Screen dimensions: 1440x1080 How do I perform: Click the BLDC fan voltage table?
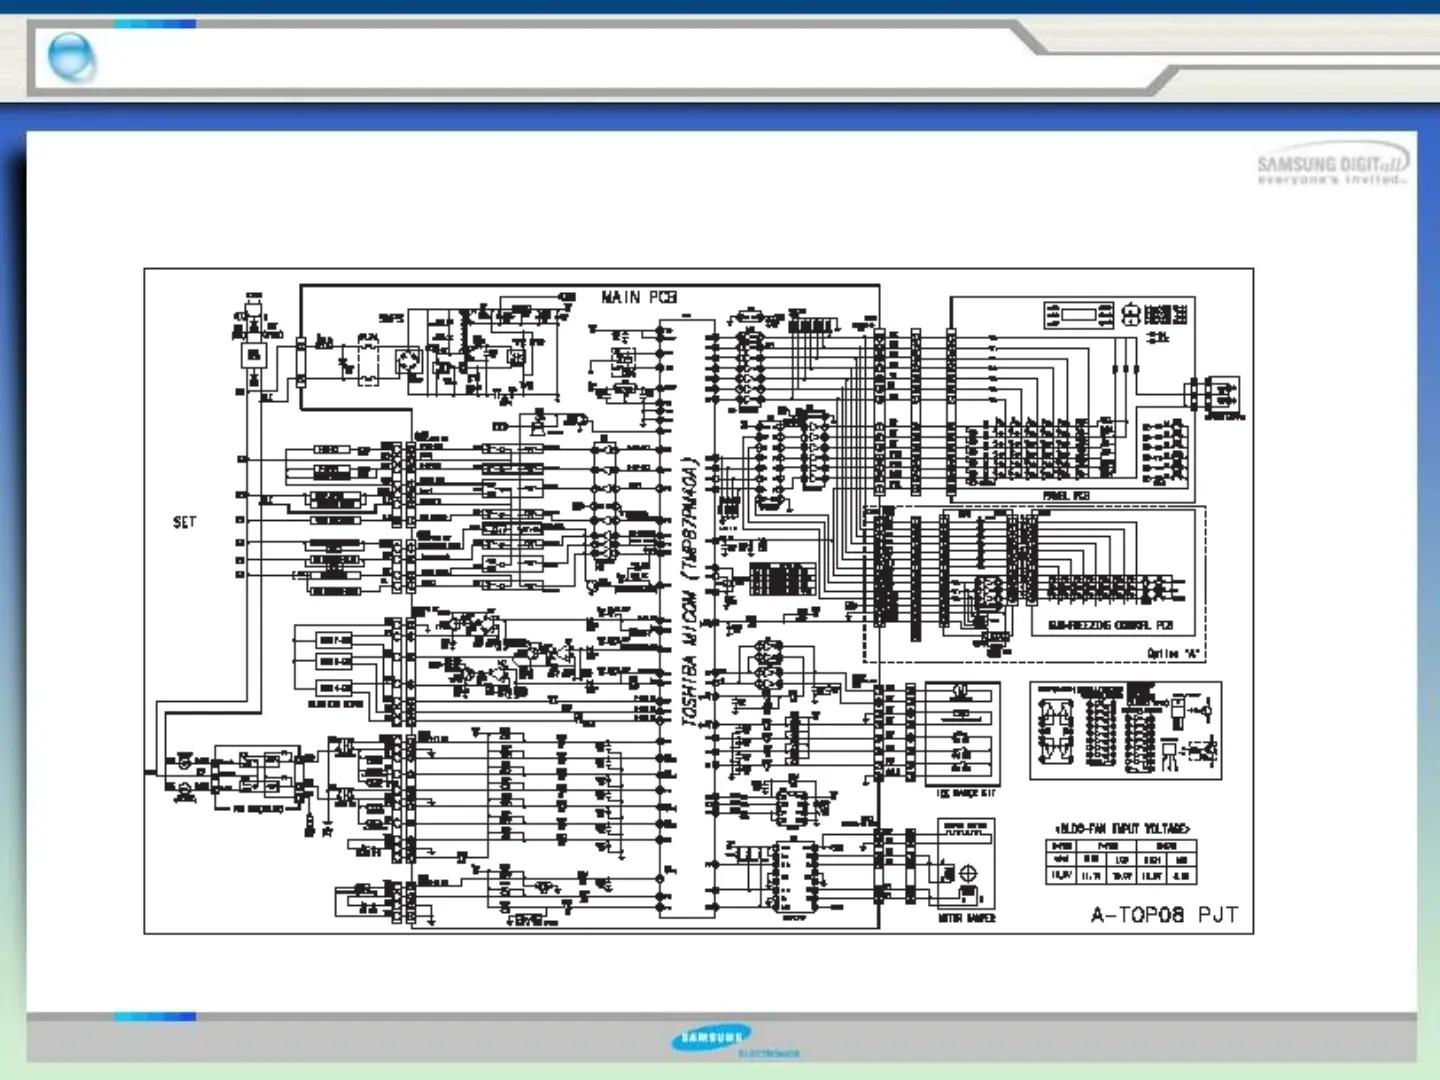tap(1121, 862)
